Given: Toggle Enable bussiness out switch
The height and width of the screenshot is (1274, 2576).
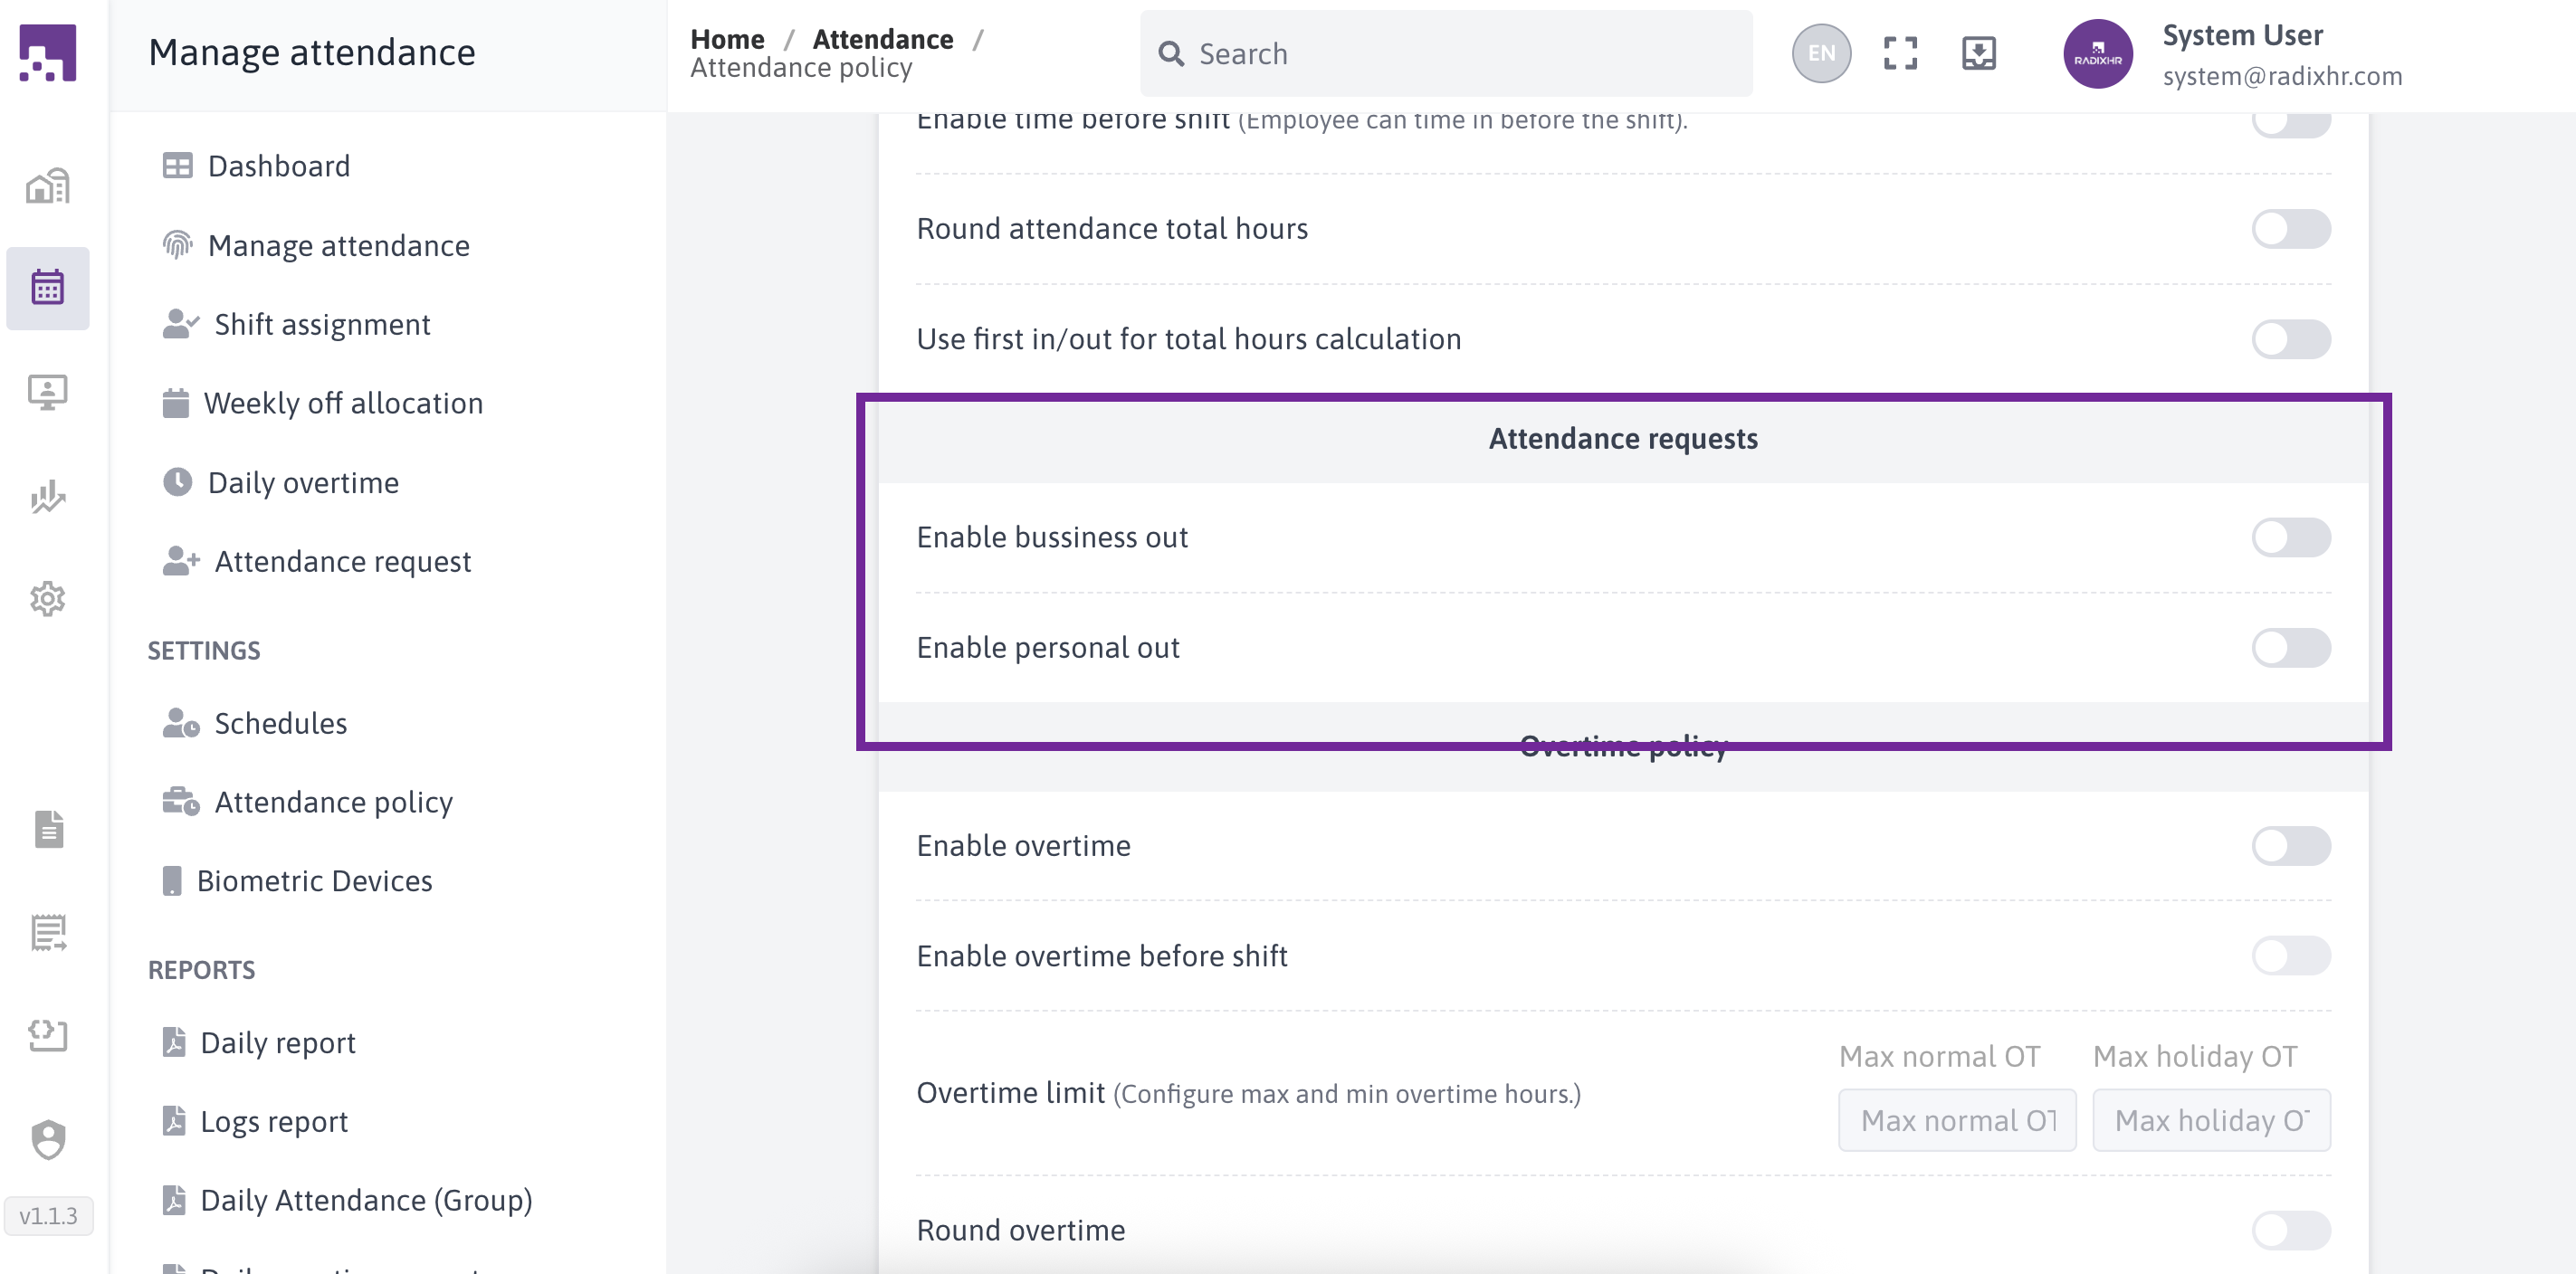Looking at the screenshot, I should [2290, 537].
